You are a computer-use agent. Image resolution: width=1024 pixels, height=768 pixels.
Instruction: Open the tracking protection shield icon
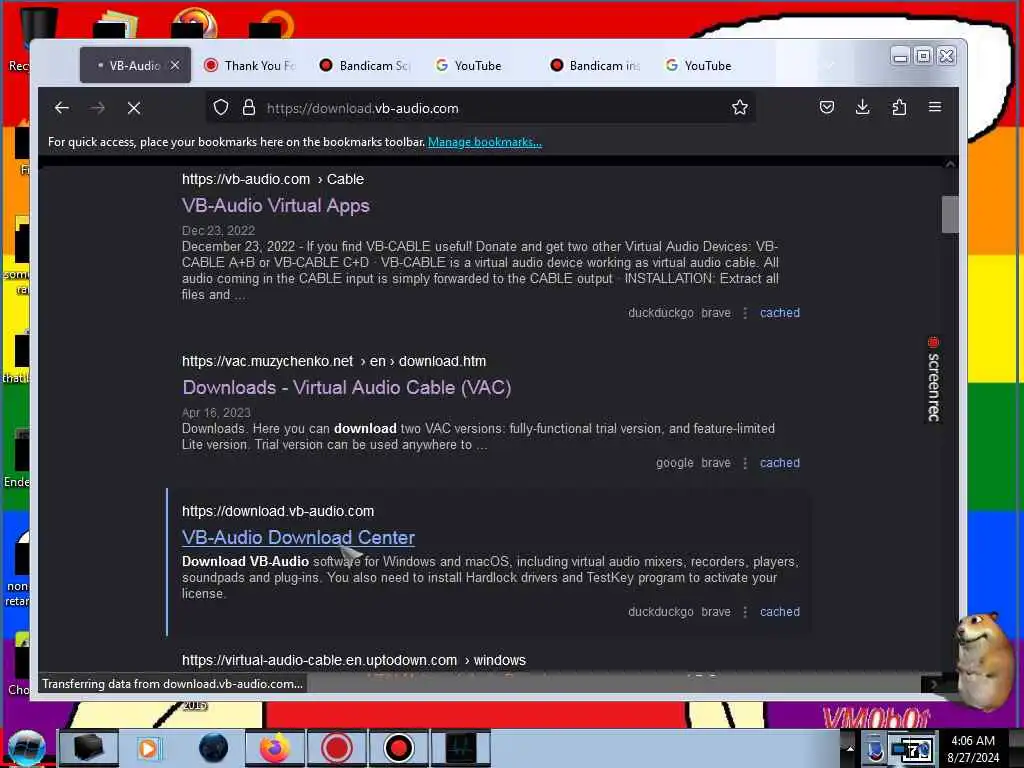tap(221, 108)
